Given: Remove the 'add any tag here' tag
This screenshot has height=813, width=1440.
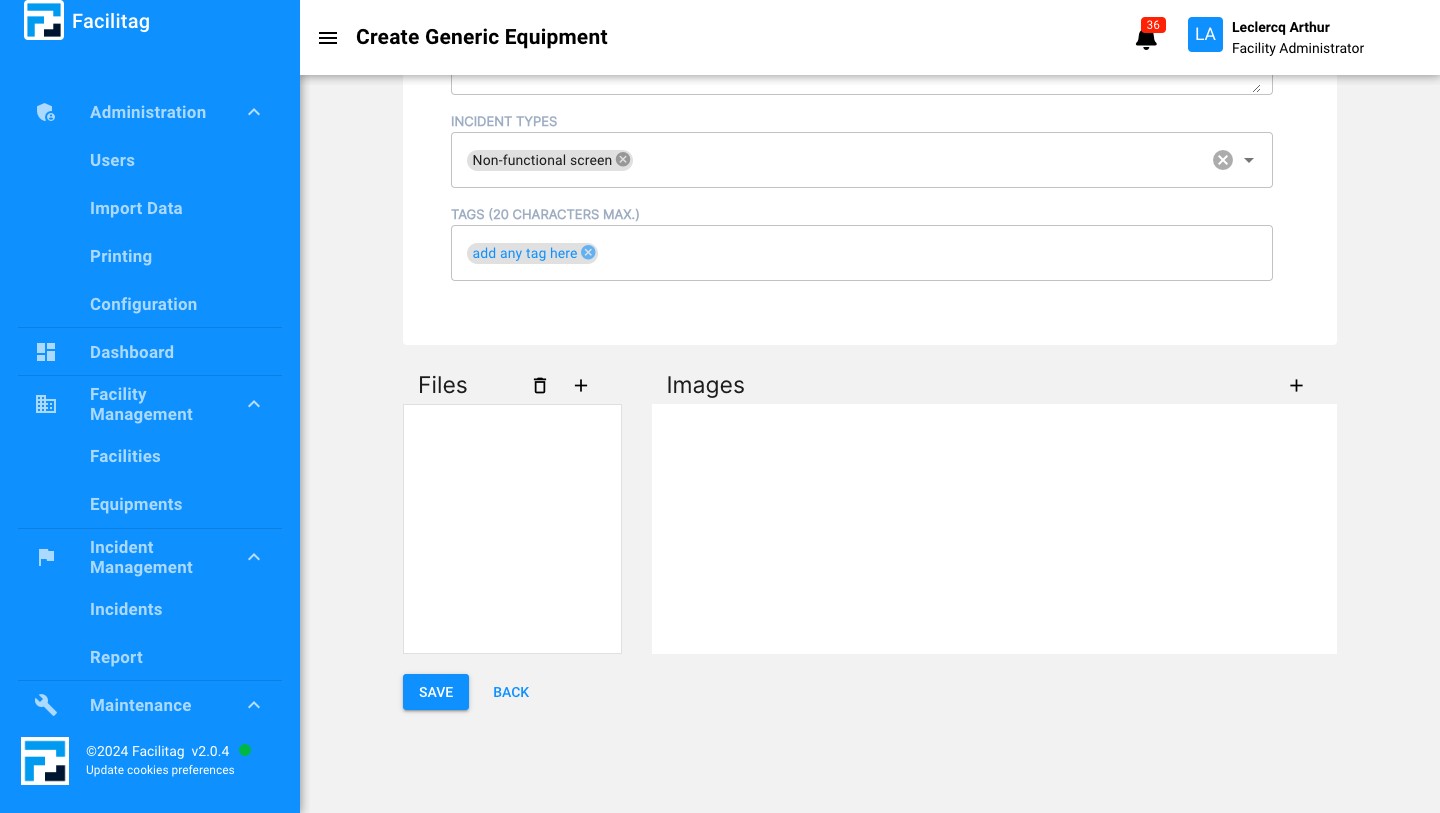Looking at the screenshot, I should tap(588, 252).
